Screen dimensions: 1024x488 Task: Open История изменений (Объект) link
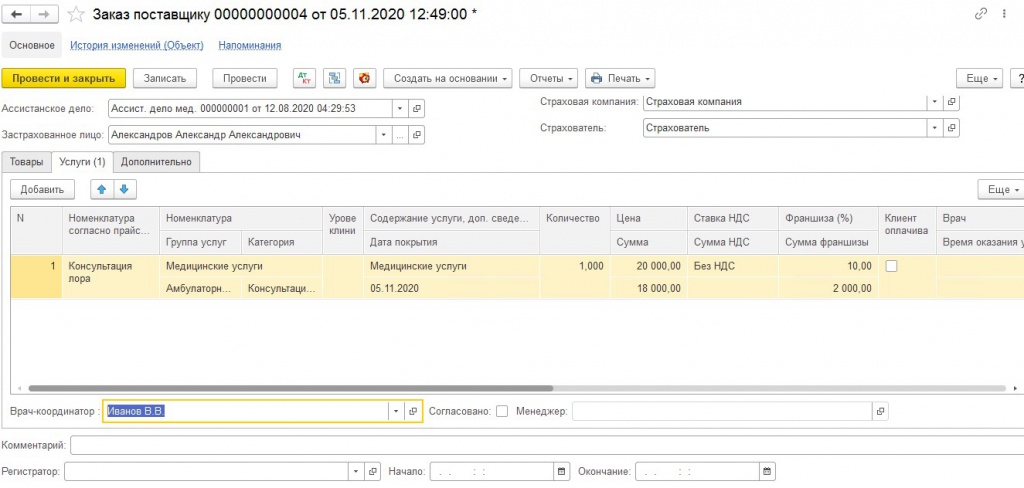click(136, 45)
